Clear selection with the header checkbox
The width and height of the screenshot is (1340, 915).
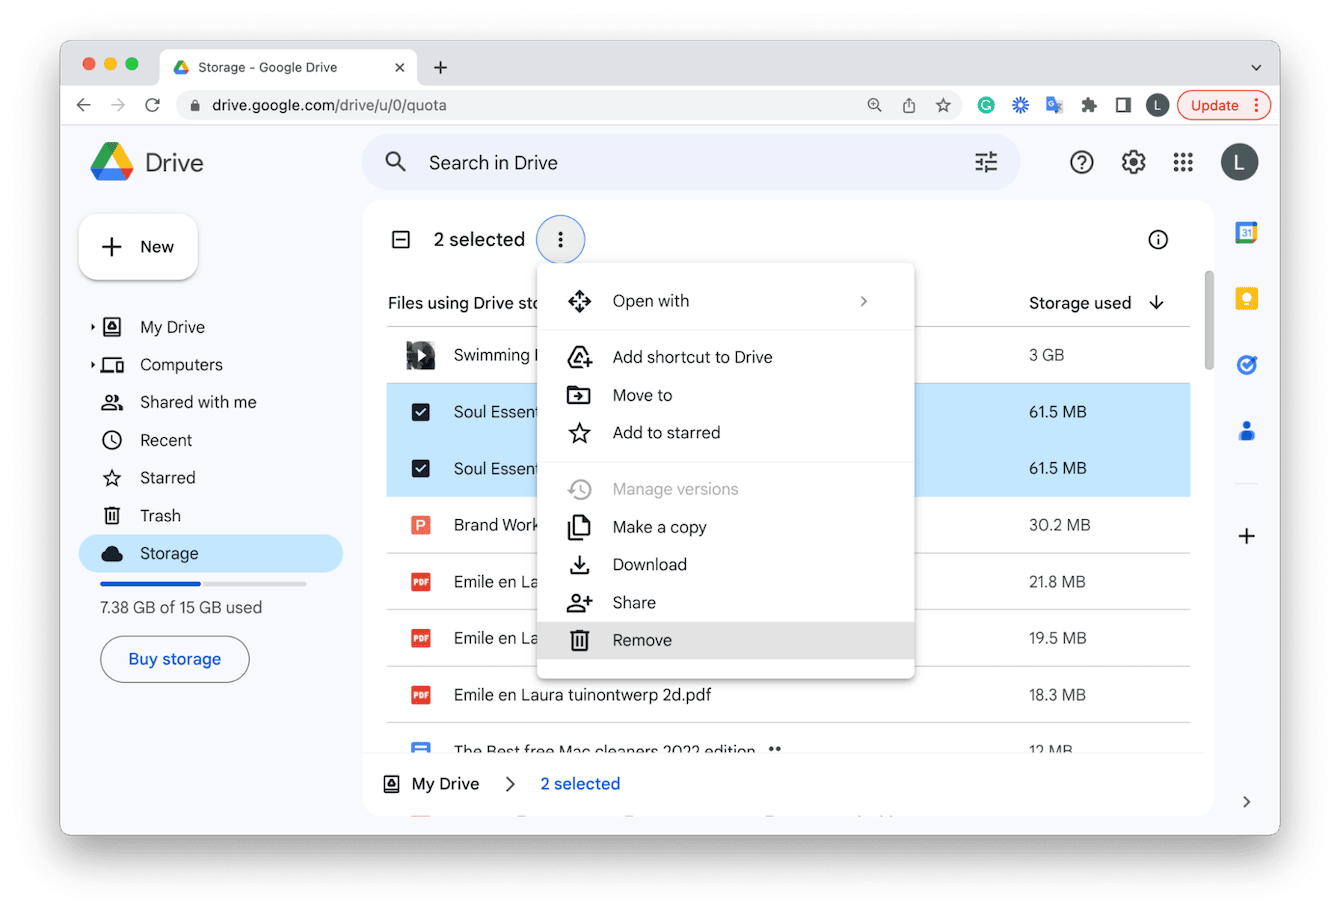coord(401,239)
